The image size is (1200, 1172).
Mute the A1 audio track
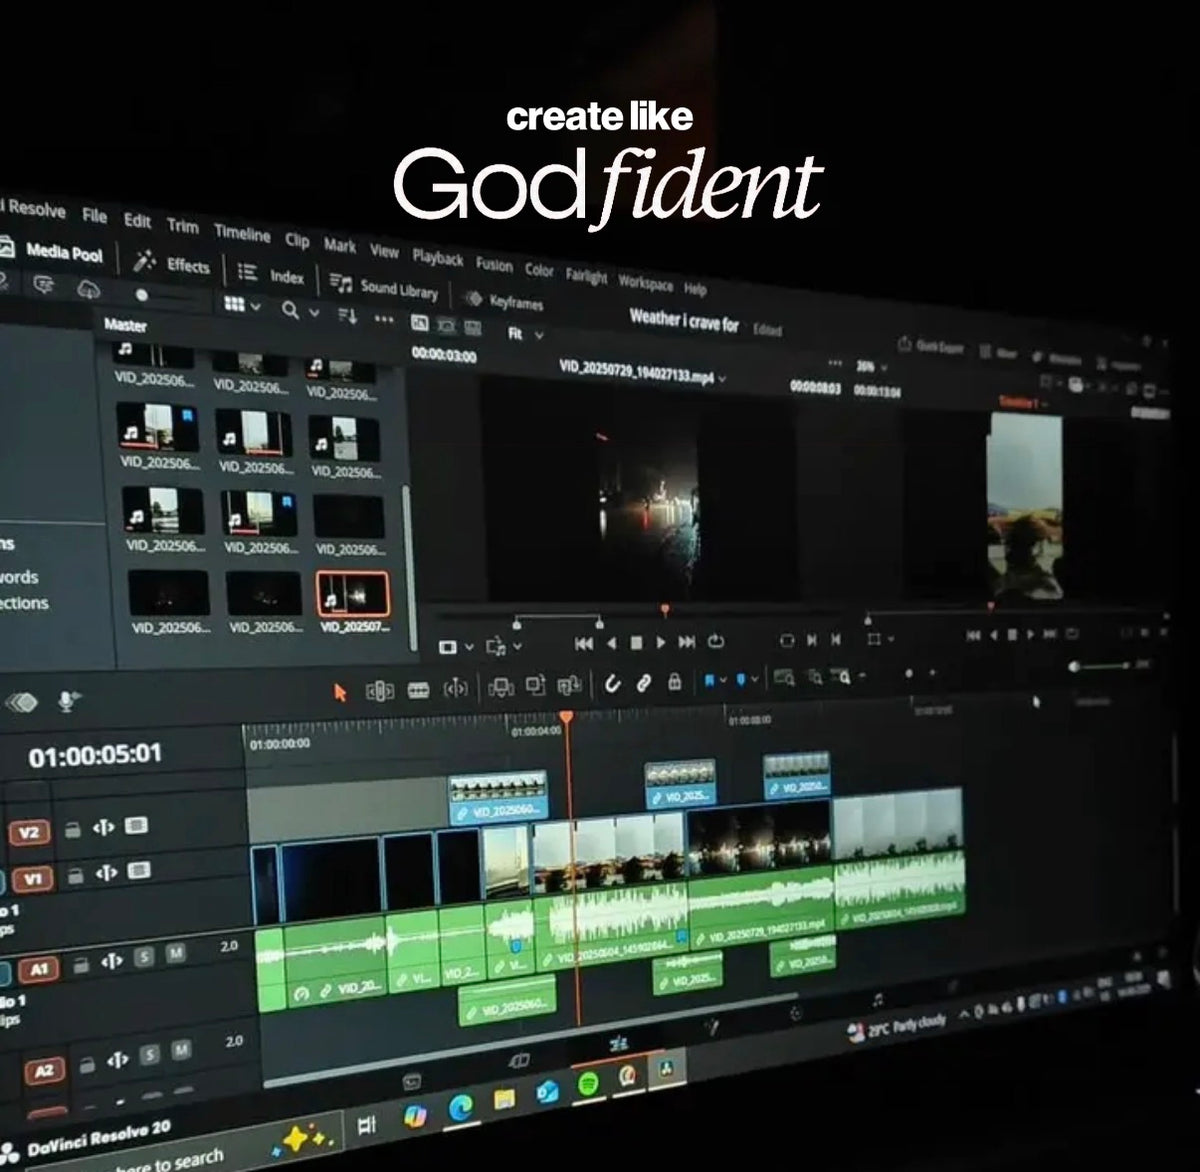[x=176, y=954]
